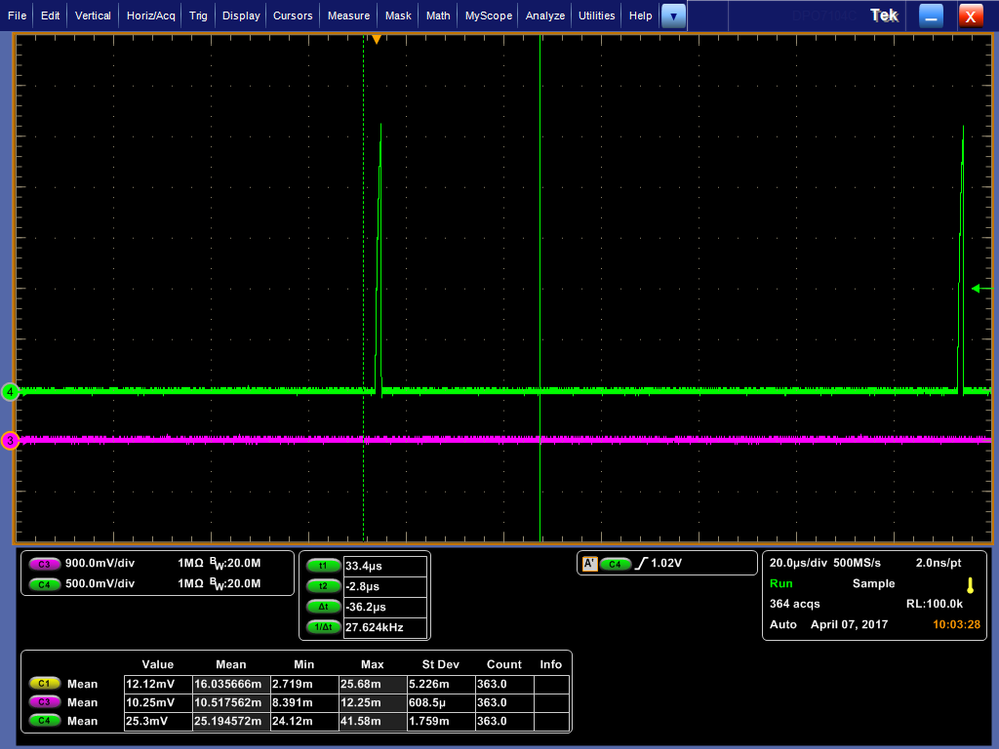Click the 1.02V trigger level readout

(666, 563)
